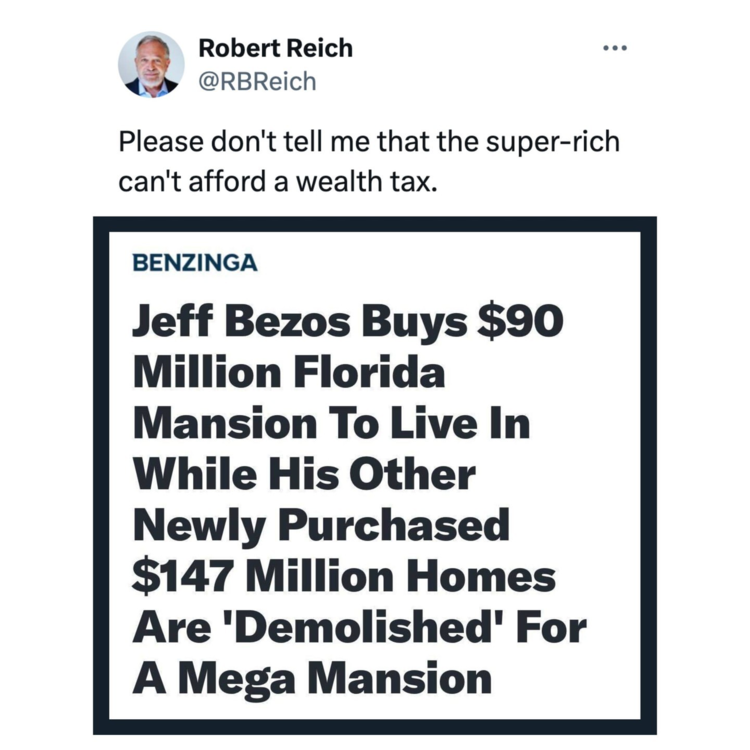Click the headline line "While His Other"
The height and width of the screenshot is (750, 750).
point(304,474)
